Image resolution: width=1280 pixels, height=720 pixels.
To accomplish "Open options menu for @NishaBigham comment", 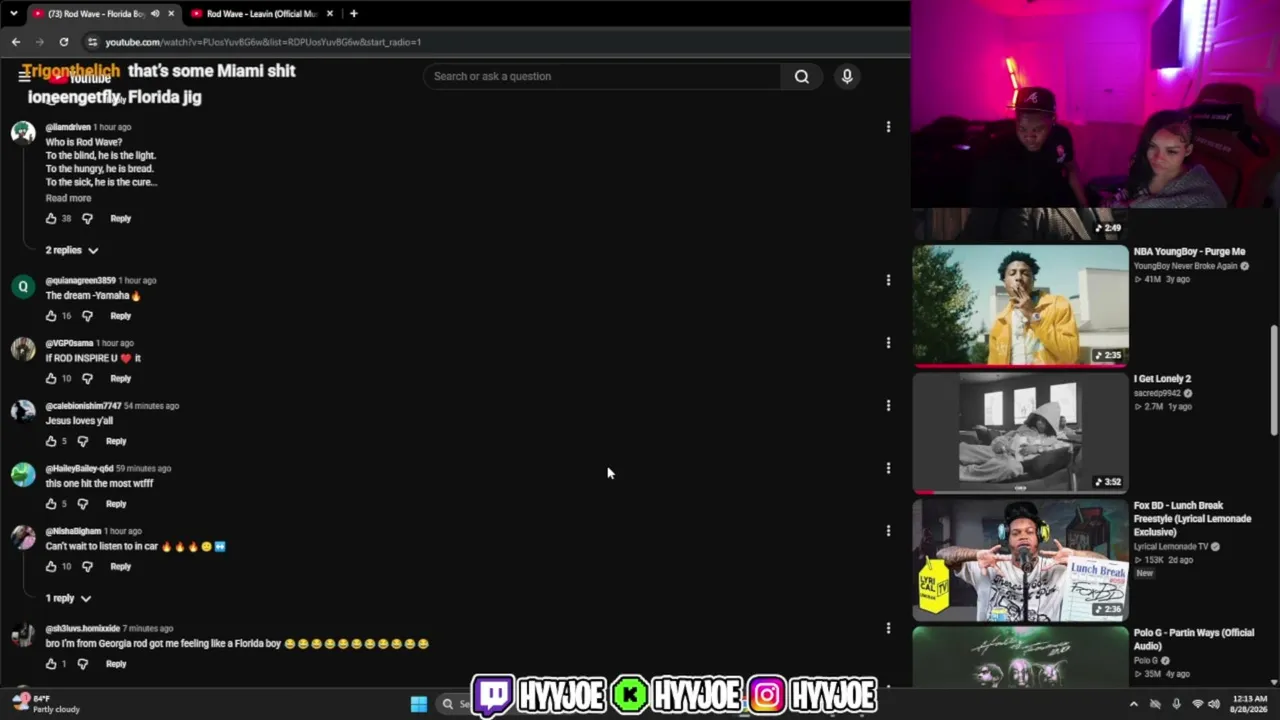I will click(888, 531).
